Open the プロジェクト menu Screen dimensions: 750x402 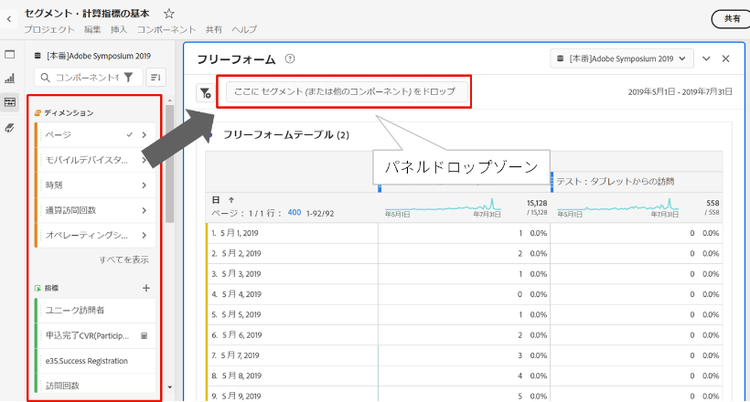tap(48, 30)
